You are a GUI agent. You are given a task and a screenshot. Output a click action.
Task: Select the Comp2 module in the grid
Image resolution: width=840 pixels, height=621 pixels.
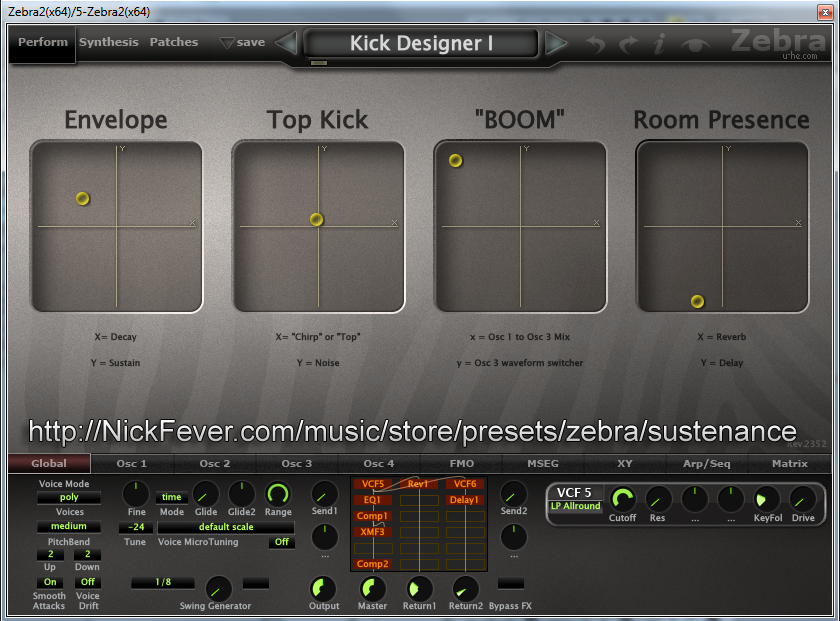[373, 564]
